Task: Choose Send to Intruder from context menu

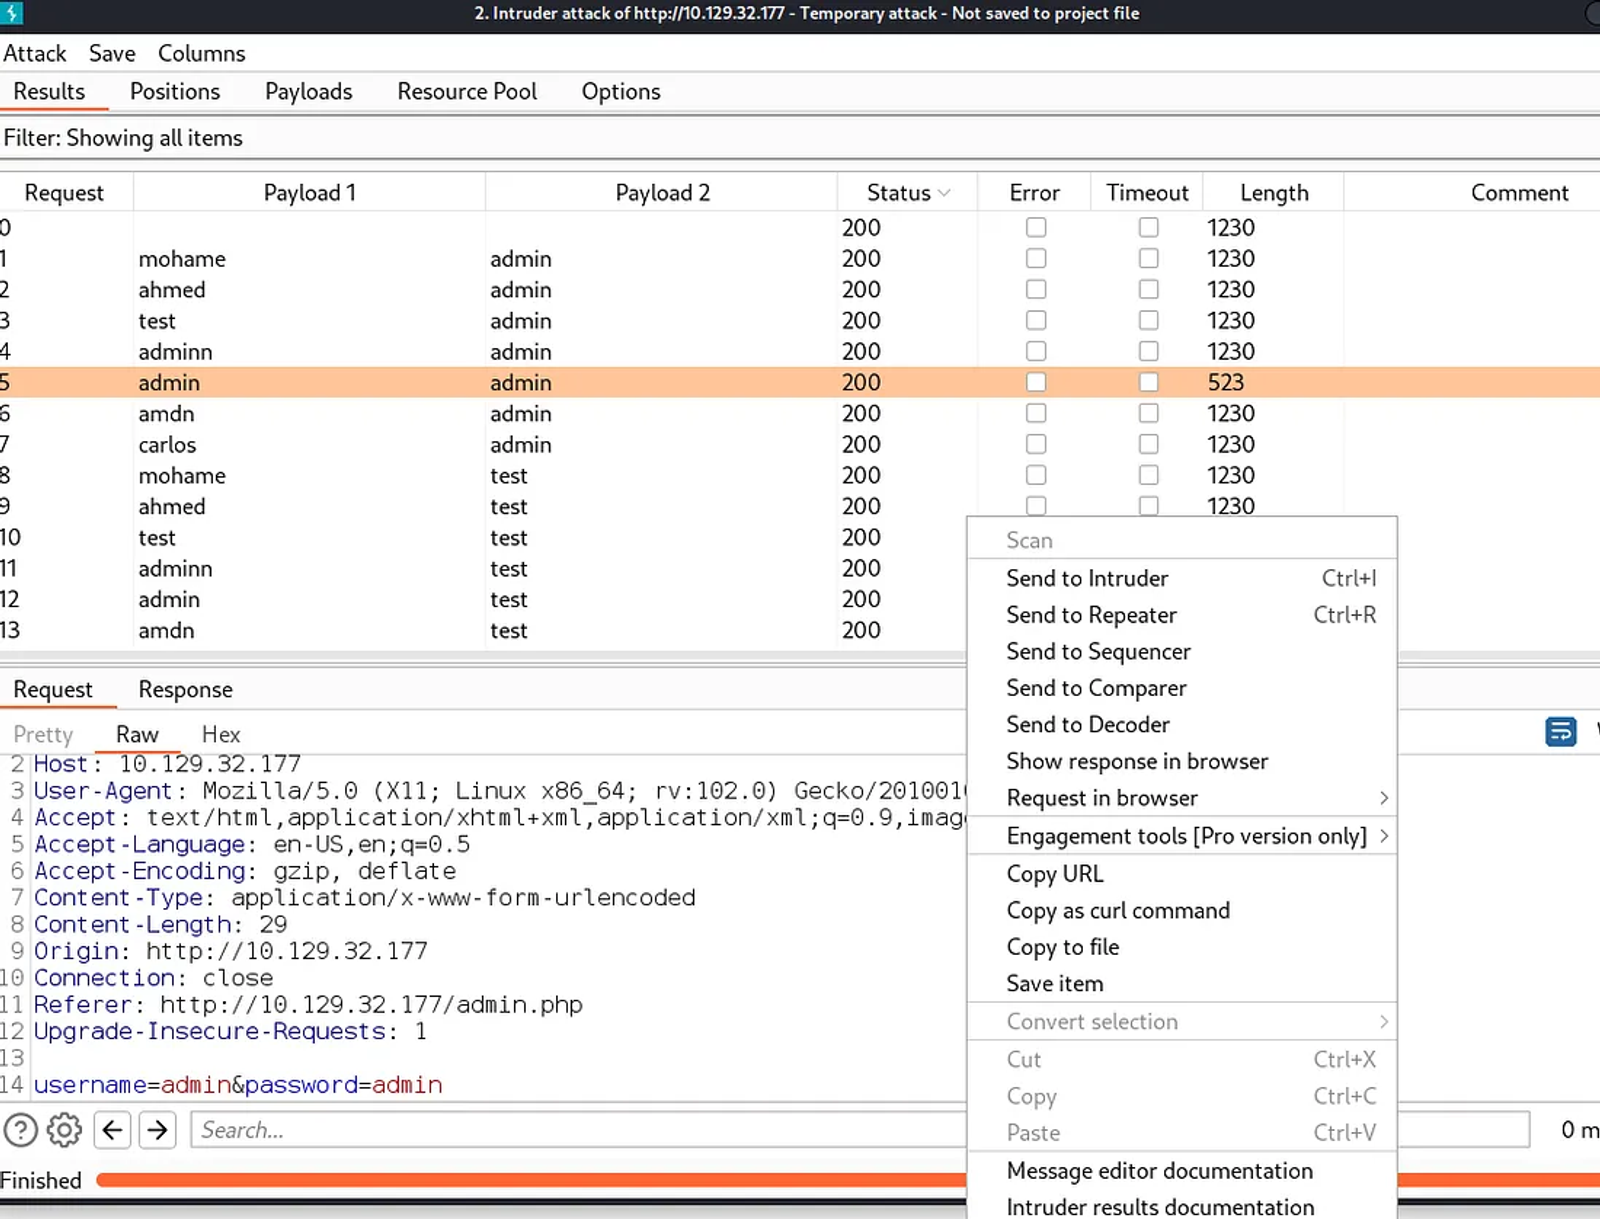Action: click(x=1182, y=578)
